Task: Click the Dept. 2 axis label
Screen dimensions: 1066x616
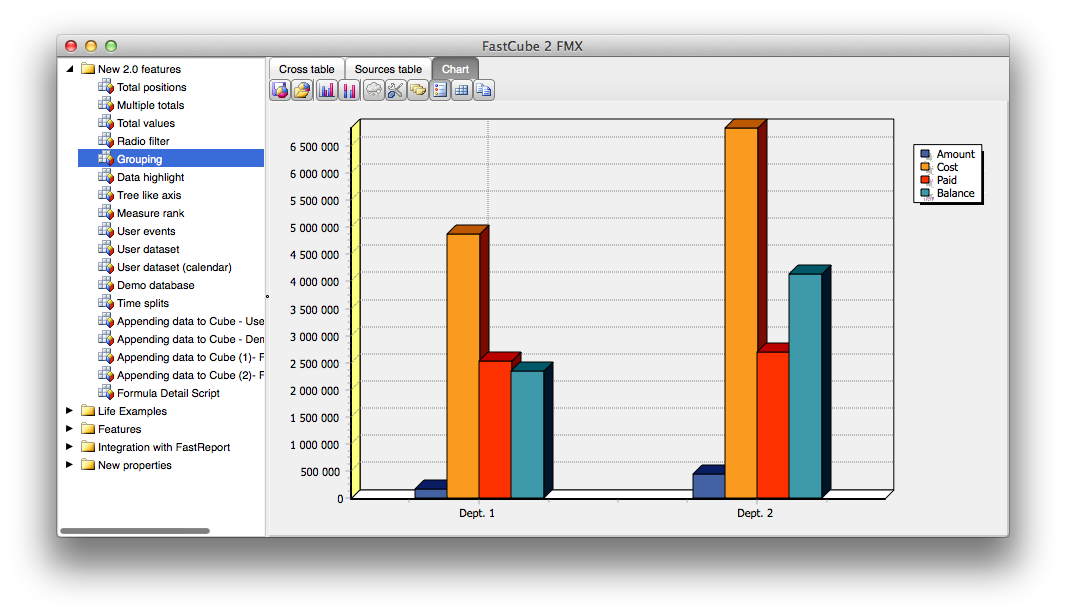Action: pos(755,513)
